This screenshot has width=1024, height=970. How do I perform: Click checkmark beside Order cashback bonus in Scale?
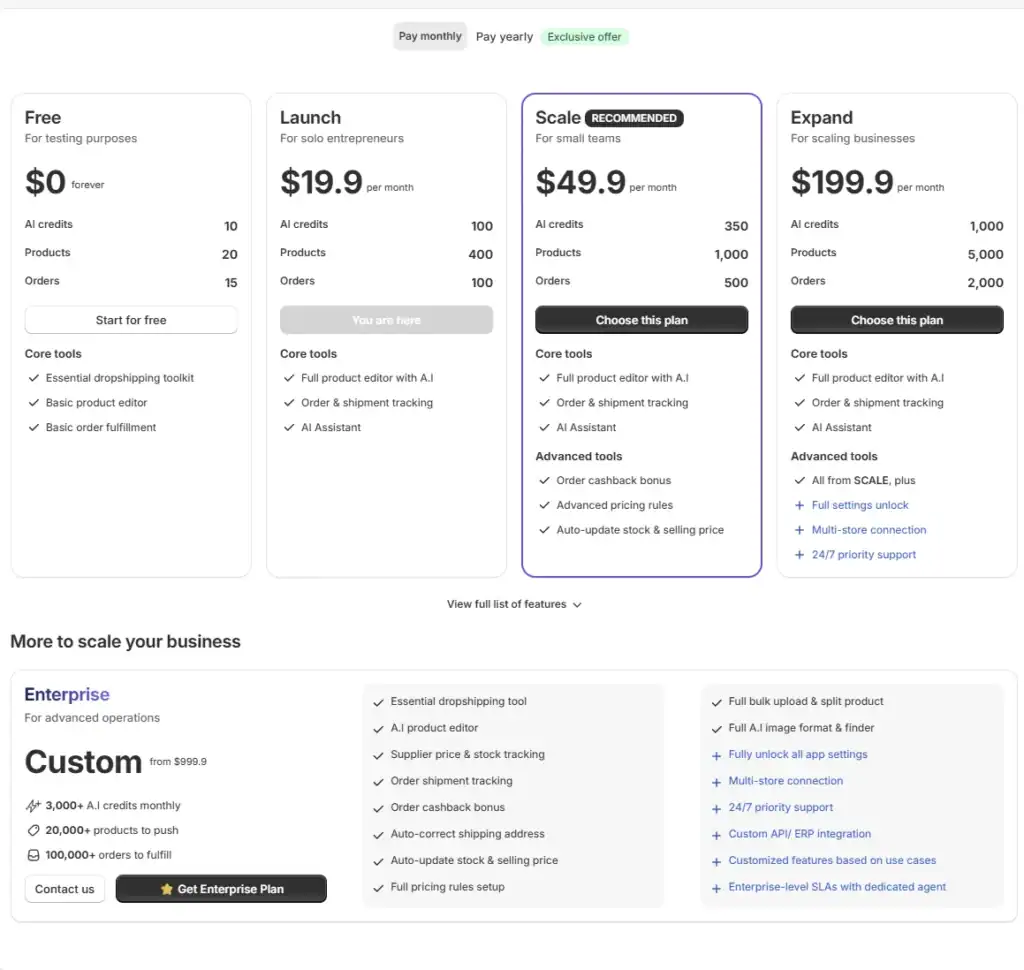coord(544,480)
